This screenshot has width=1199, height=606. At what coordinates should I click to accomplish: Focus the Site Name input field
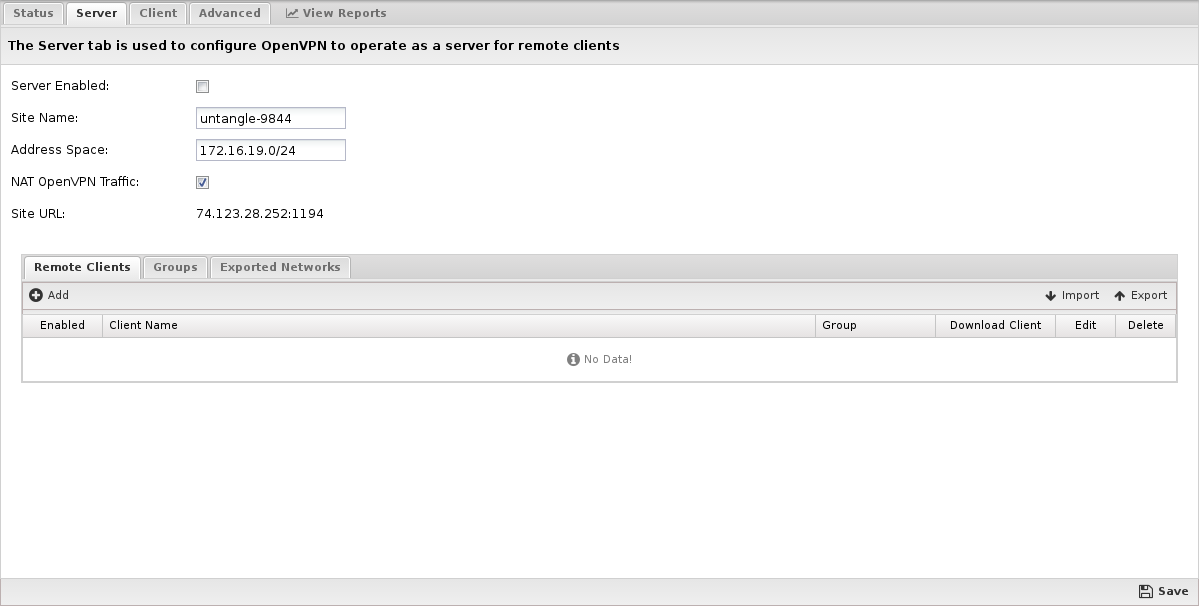pos(271,118)
